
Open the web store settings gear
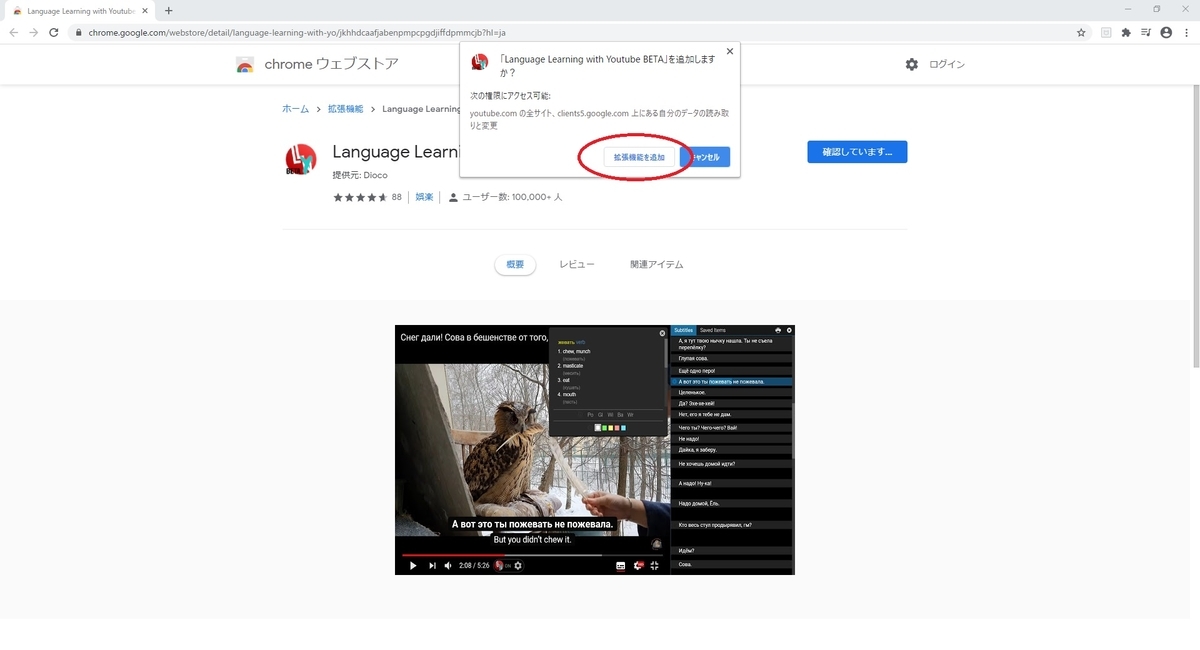coord(911,64)
